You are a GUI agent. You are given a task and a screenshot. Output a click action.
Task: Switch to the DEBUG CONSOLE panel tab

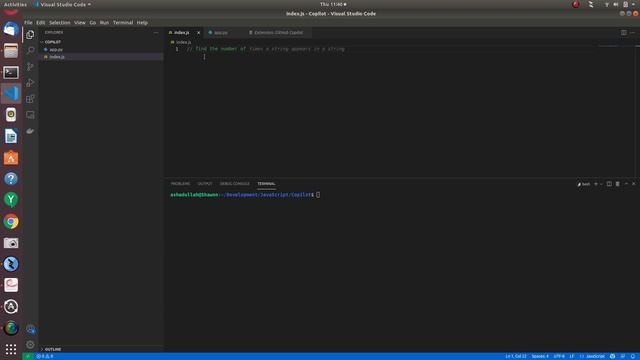coord(235,184)
